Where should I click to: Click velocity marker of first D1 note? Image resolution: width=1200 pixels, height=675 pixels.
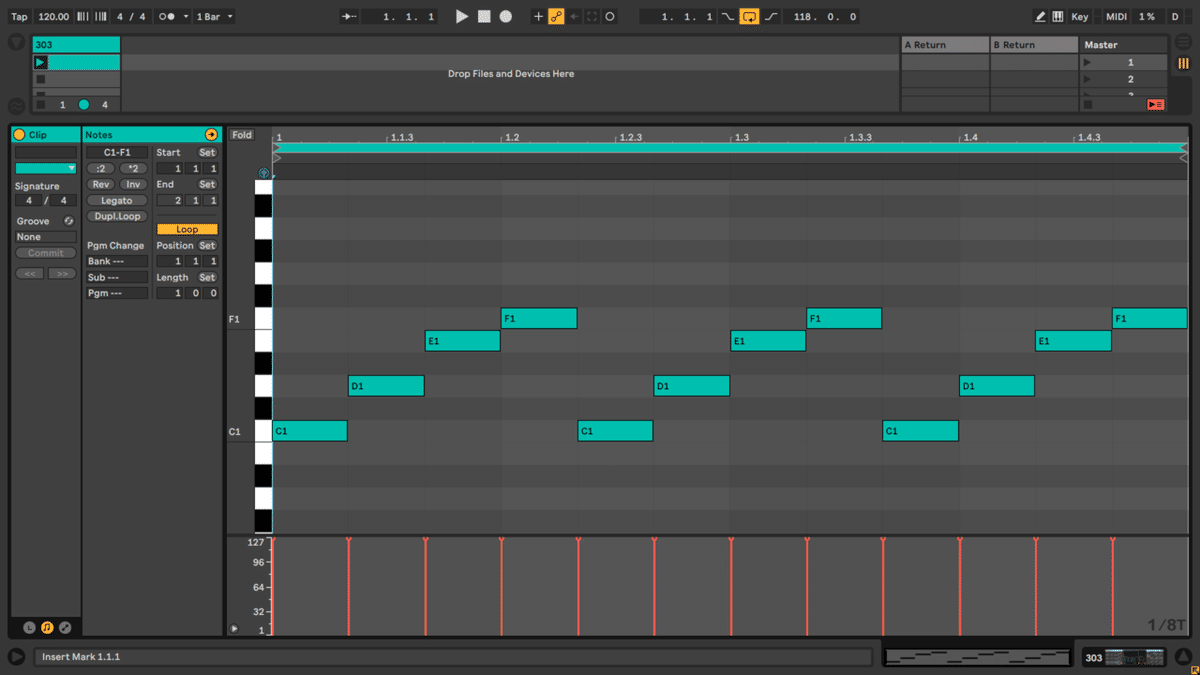pos(349,541)
